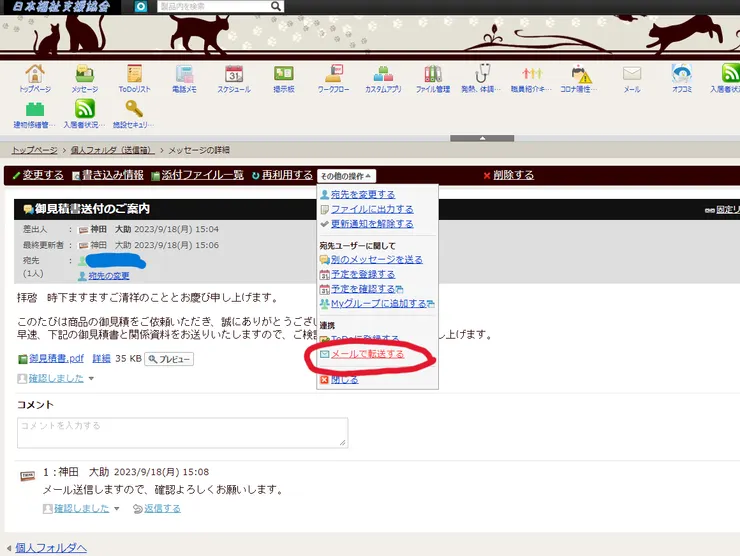Open the スケジュール calendar icon

[x=233, y=74]
